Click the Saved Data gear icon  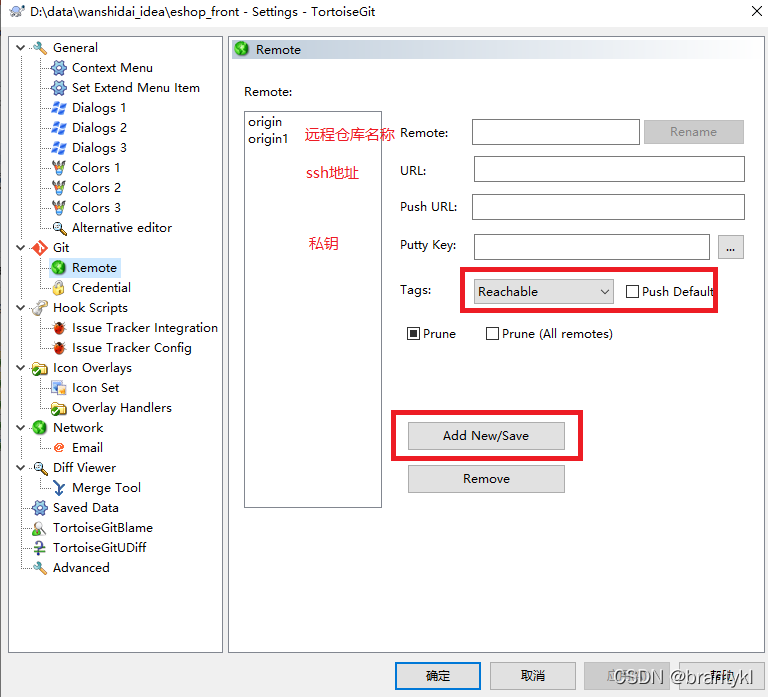pyautogui.click(x=40, y=508)
